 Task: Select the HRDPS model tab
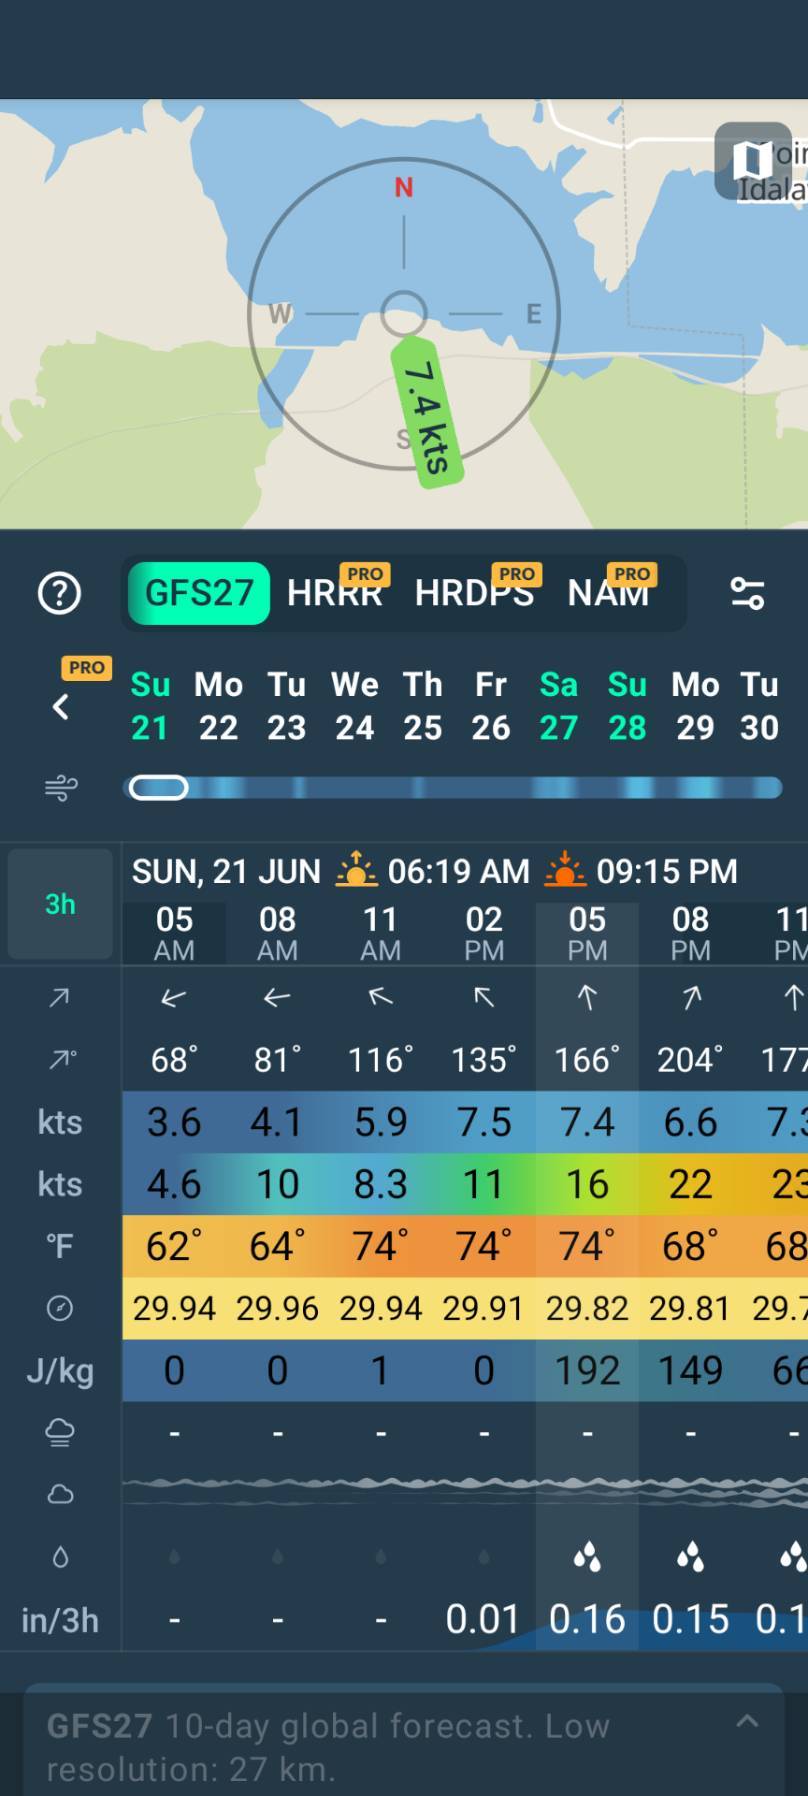pyautogui.click(x=476, y=593)
